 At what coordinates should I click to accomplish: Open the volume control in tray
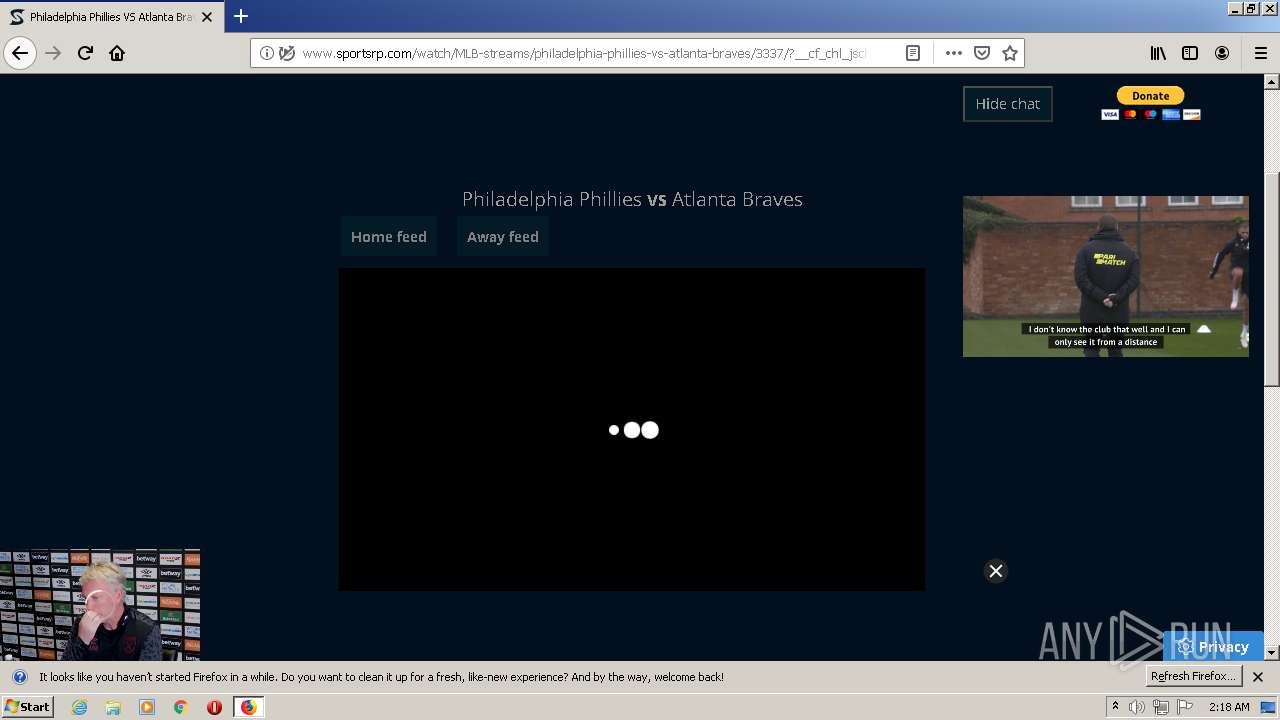point(1137,707)
